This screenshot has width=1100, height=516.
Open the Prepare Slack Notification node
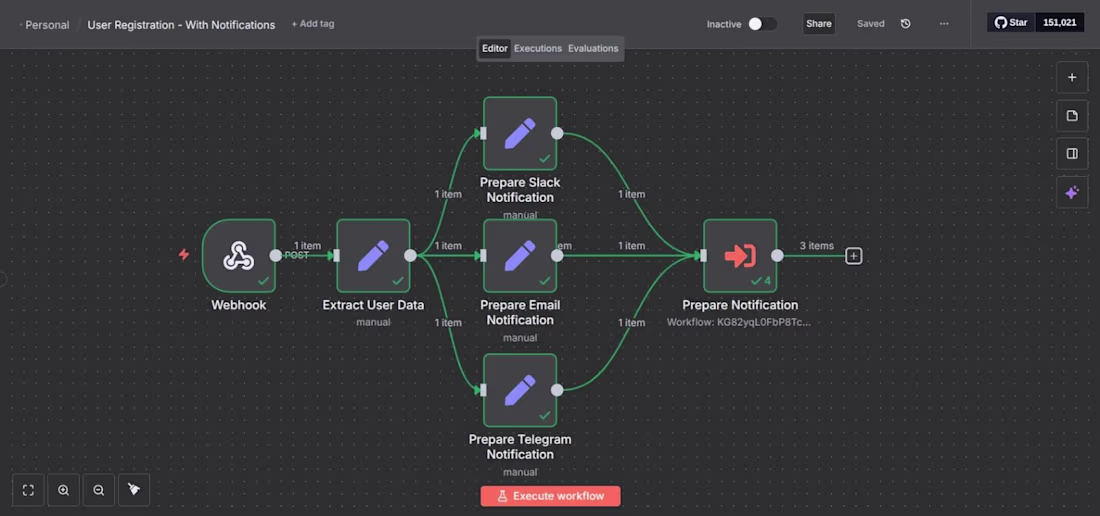pyautogui.click(x=520, y=133)
